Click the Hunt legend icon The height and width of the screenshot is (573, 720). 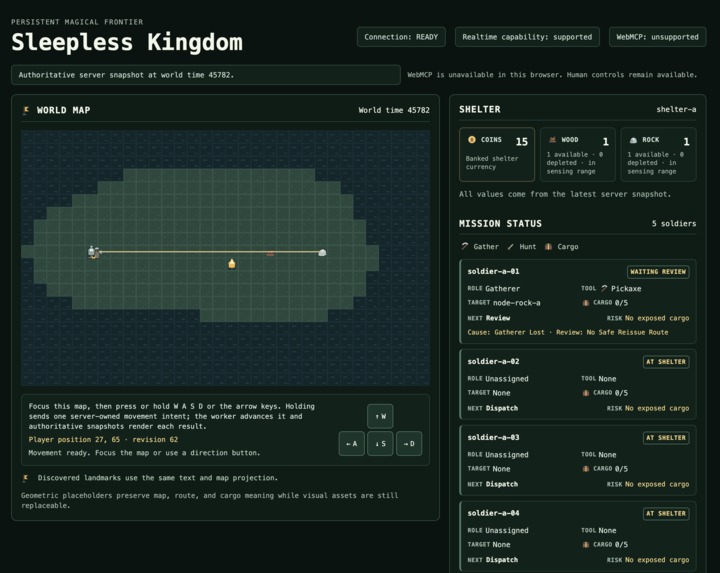pyautogui.click(x=511, y=247)
